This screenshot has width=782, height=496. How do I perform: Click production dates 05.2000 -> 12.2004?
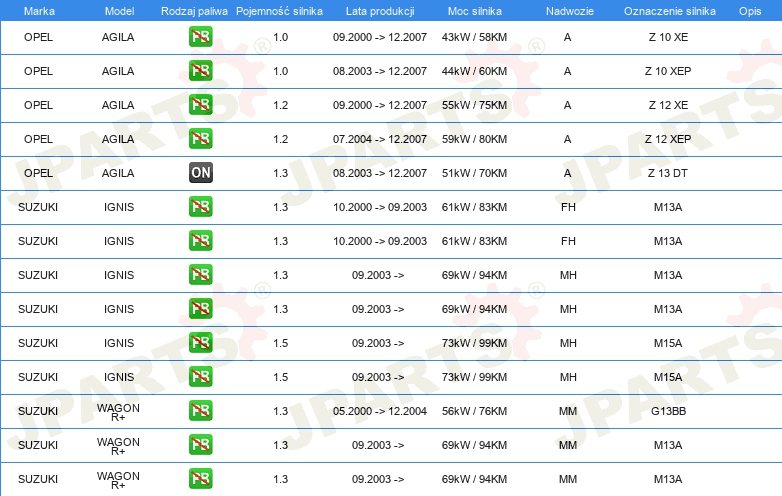[x=380, y=411]
